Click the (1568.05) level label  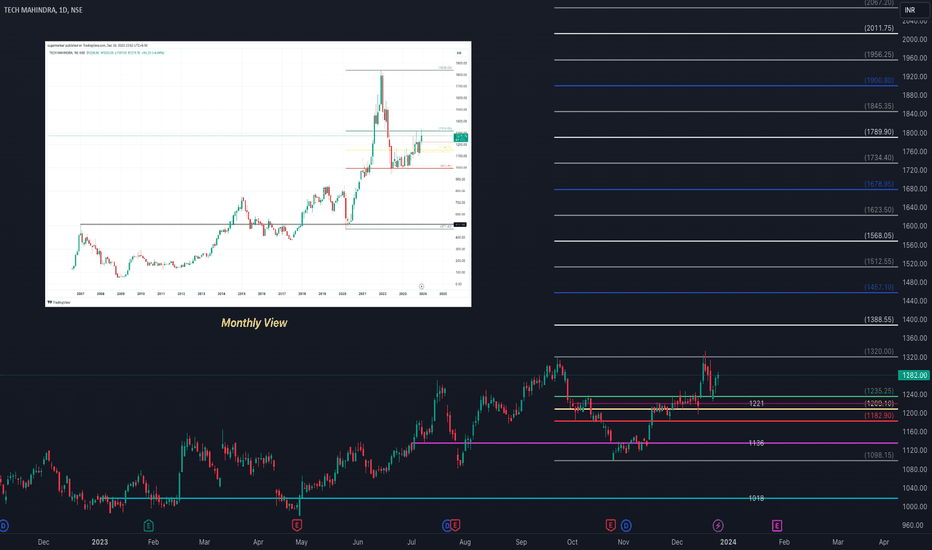coord(879,235)
